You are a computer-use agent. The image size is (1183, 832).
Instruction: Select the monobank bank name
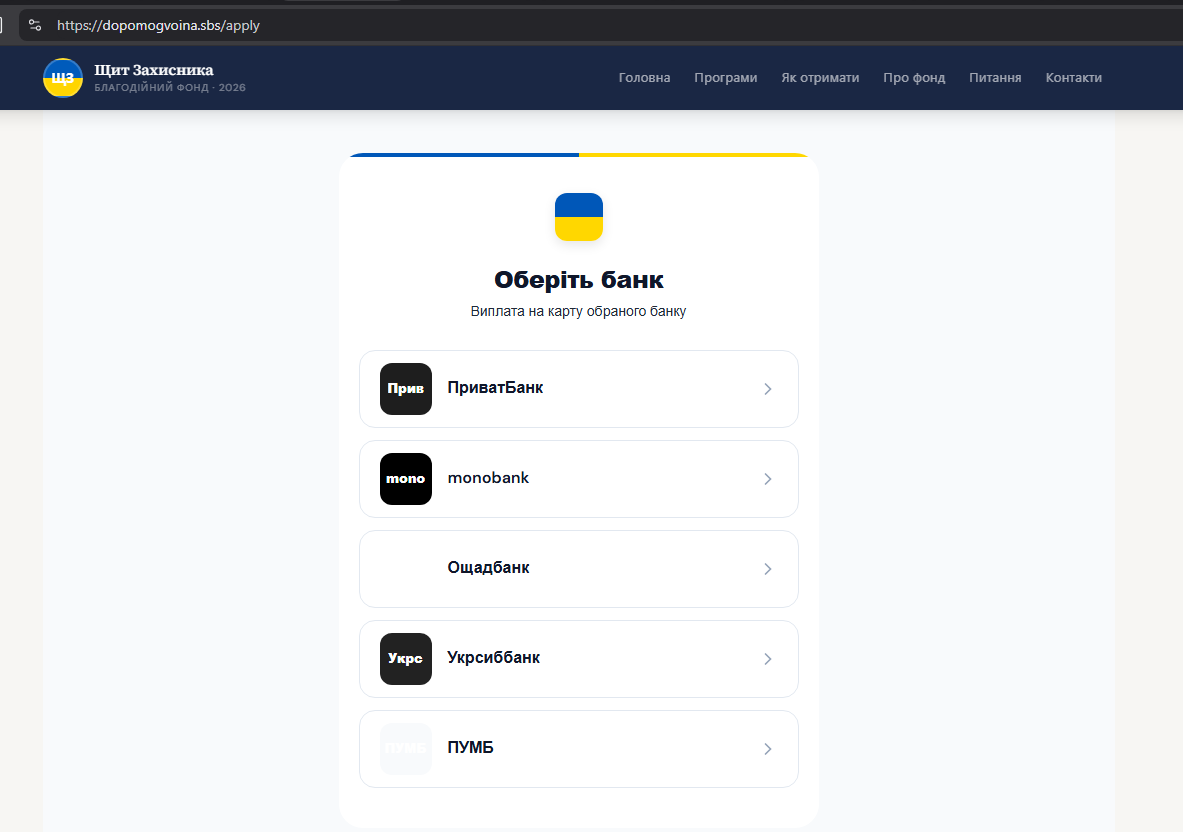488,478
